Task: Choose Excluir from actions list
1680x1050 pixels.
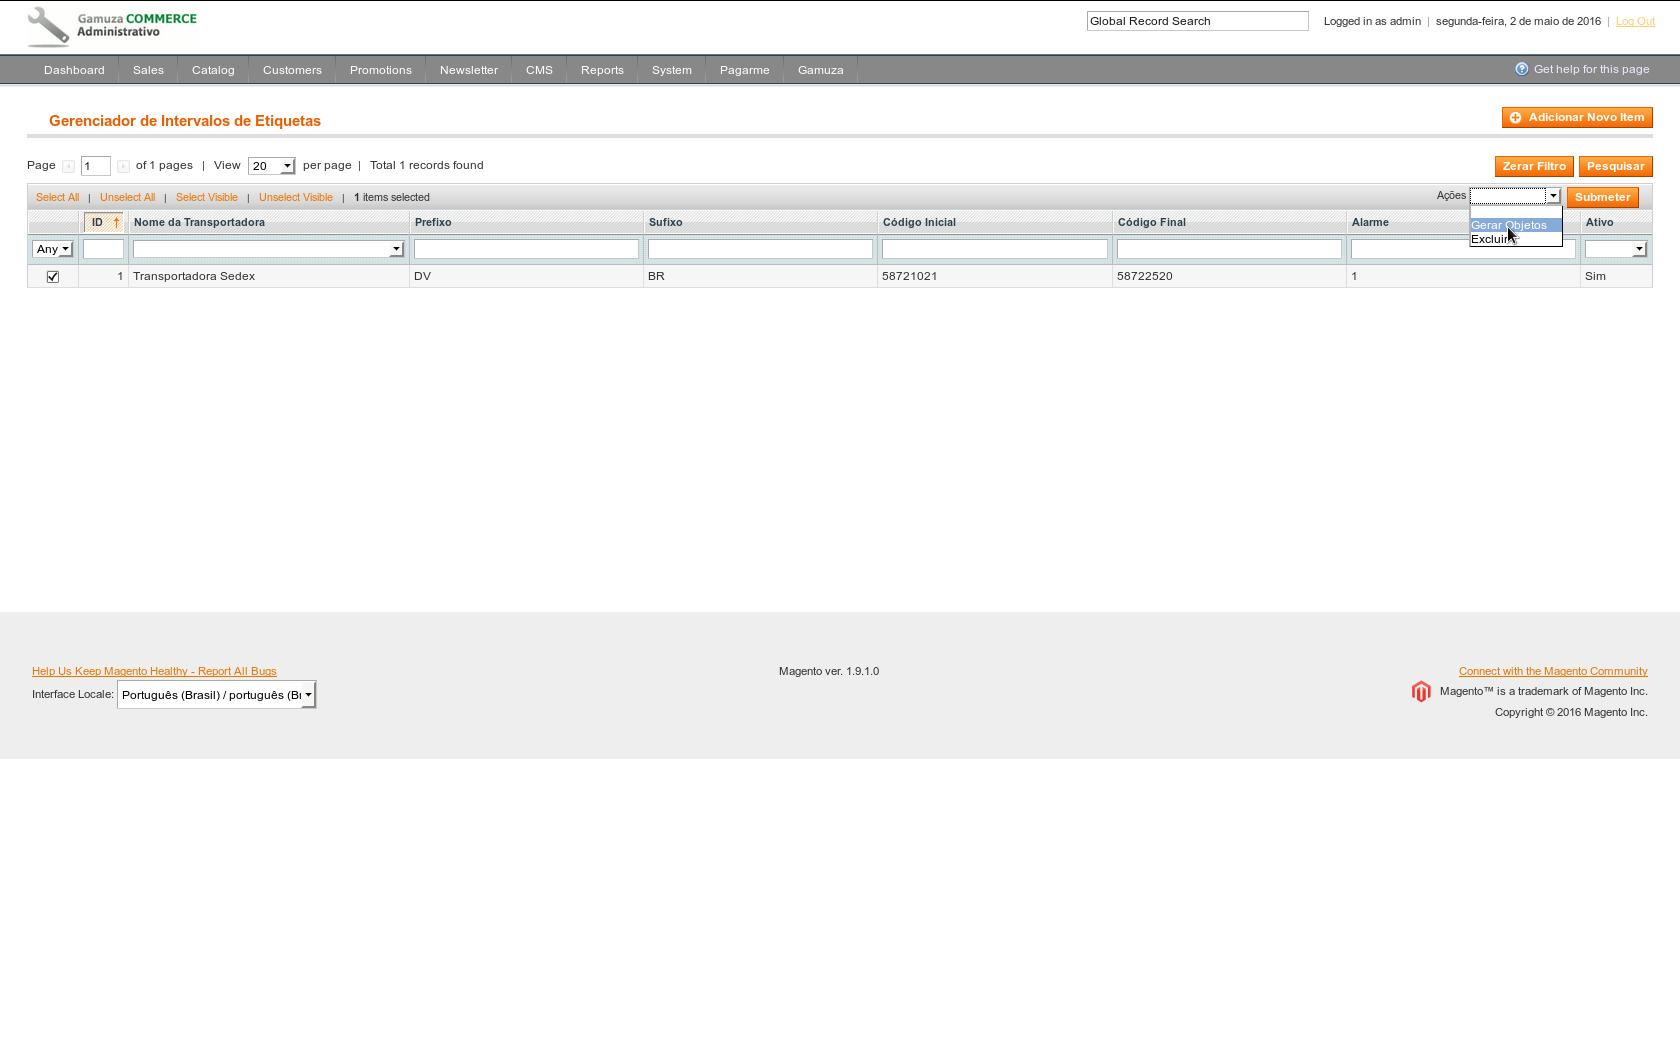Action: coord(1516,239)
